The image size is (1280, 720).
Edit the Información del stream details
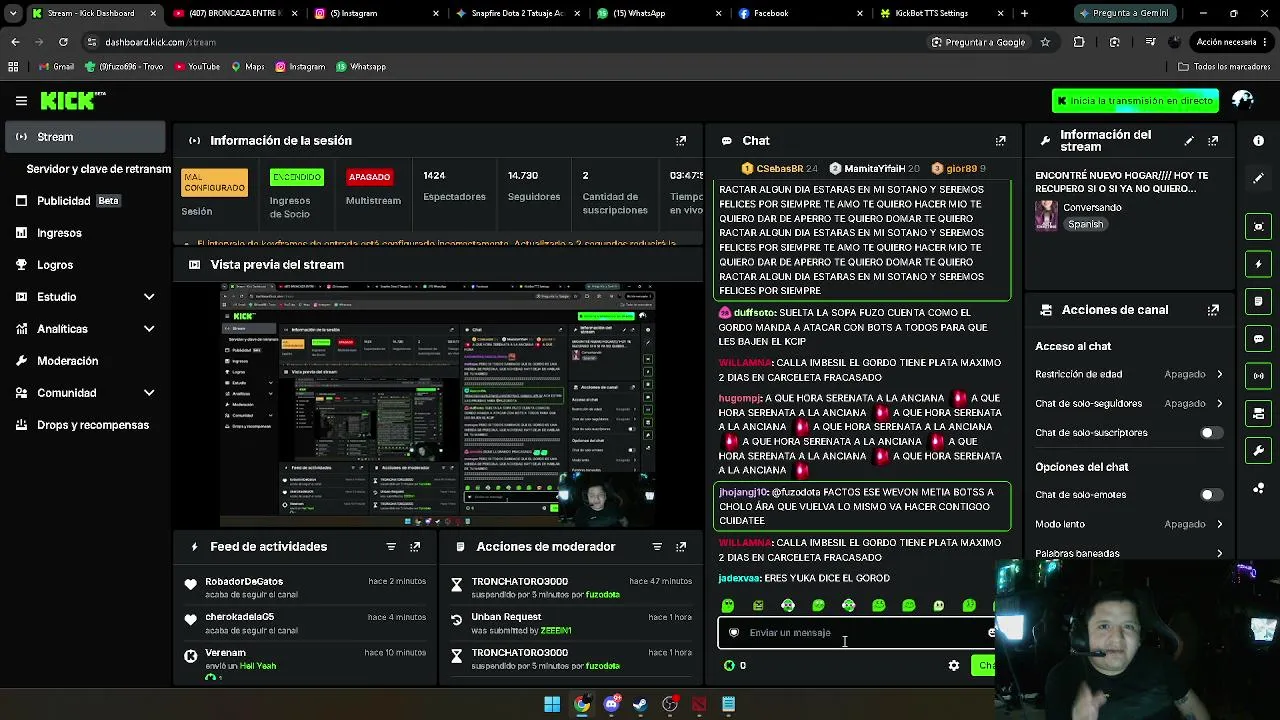[1189, 141]
